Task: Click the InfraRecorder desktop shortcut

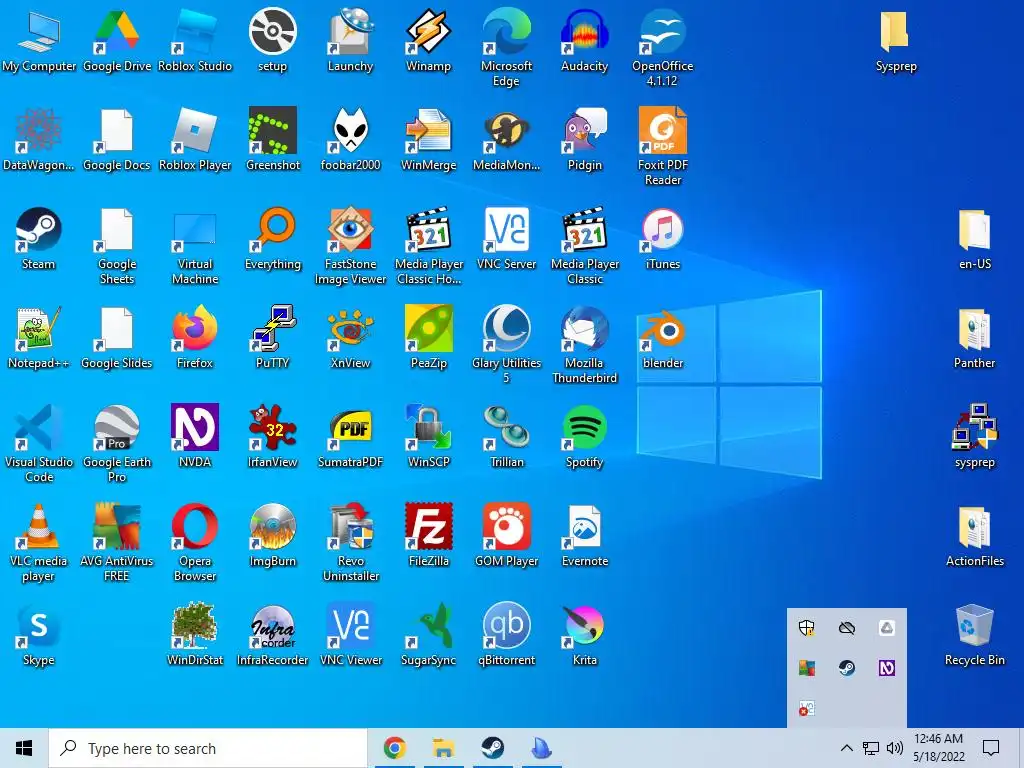Action: coord(273,635)
